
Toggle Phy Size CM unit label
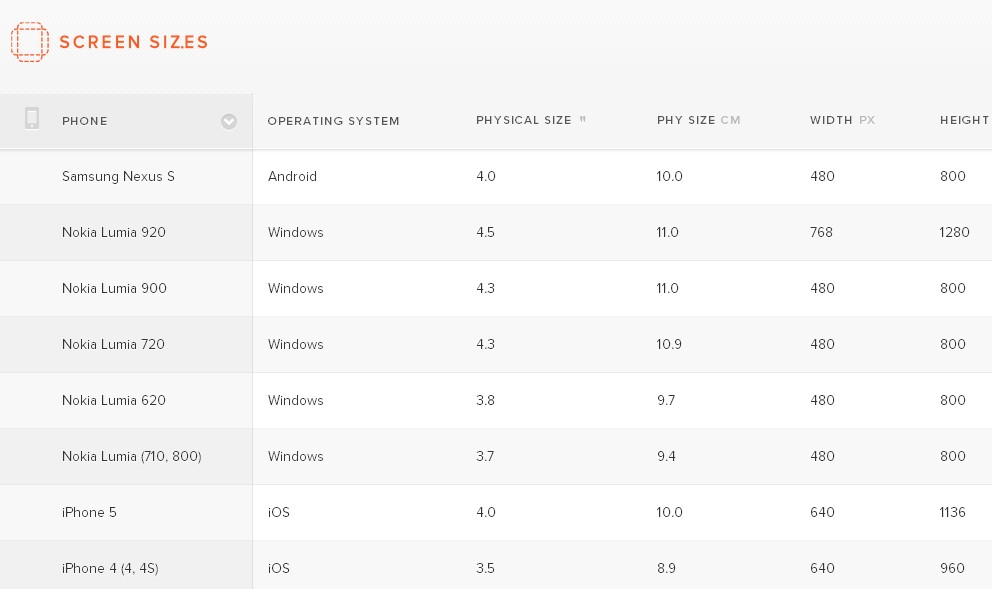[730, 120]
